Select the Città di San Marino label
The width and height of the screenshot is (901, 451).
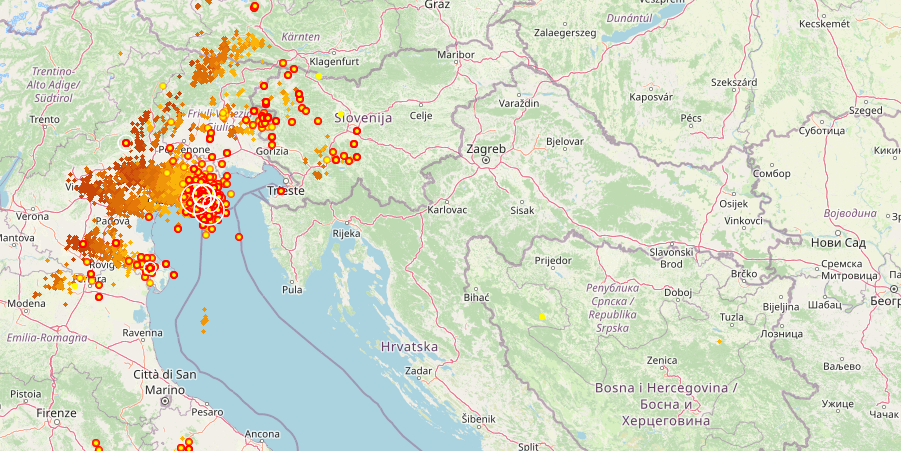tap(165, 383)
